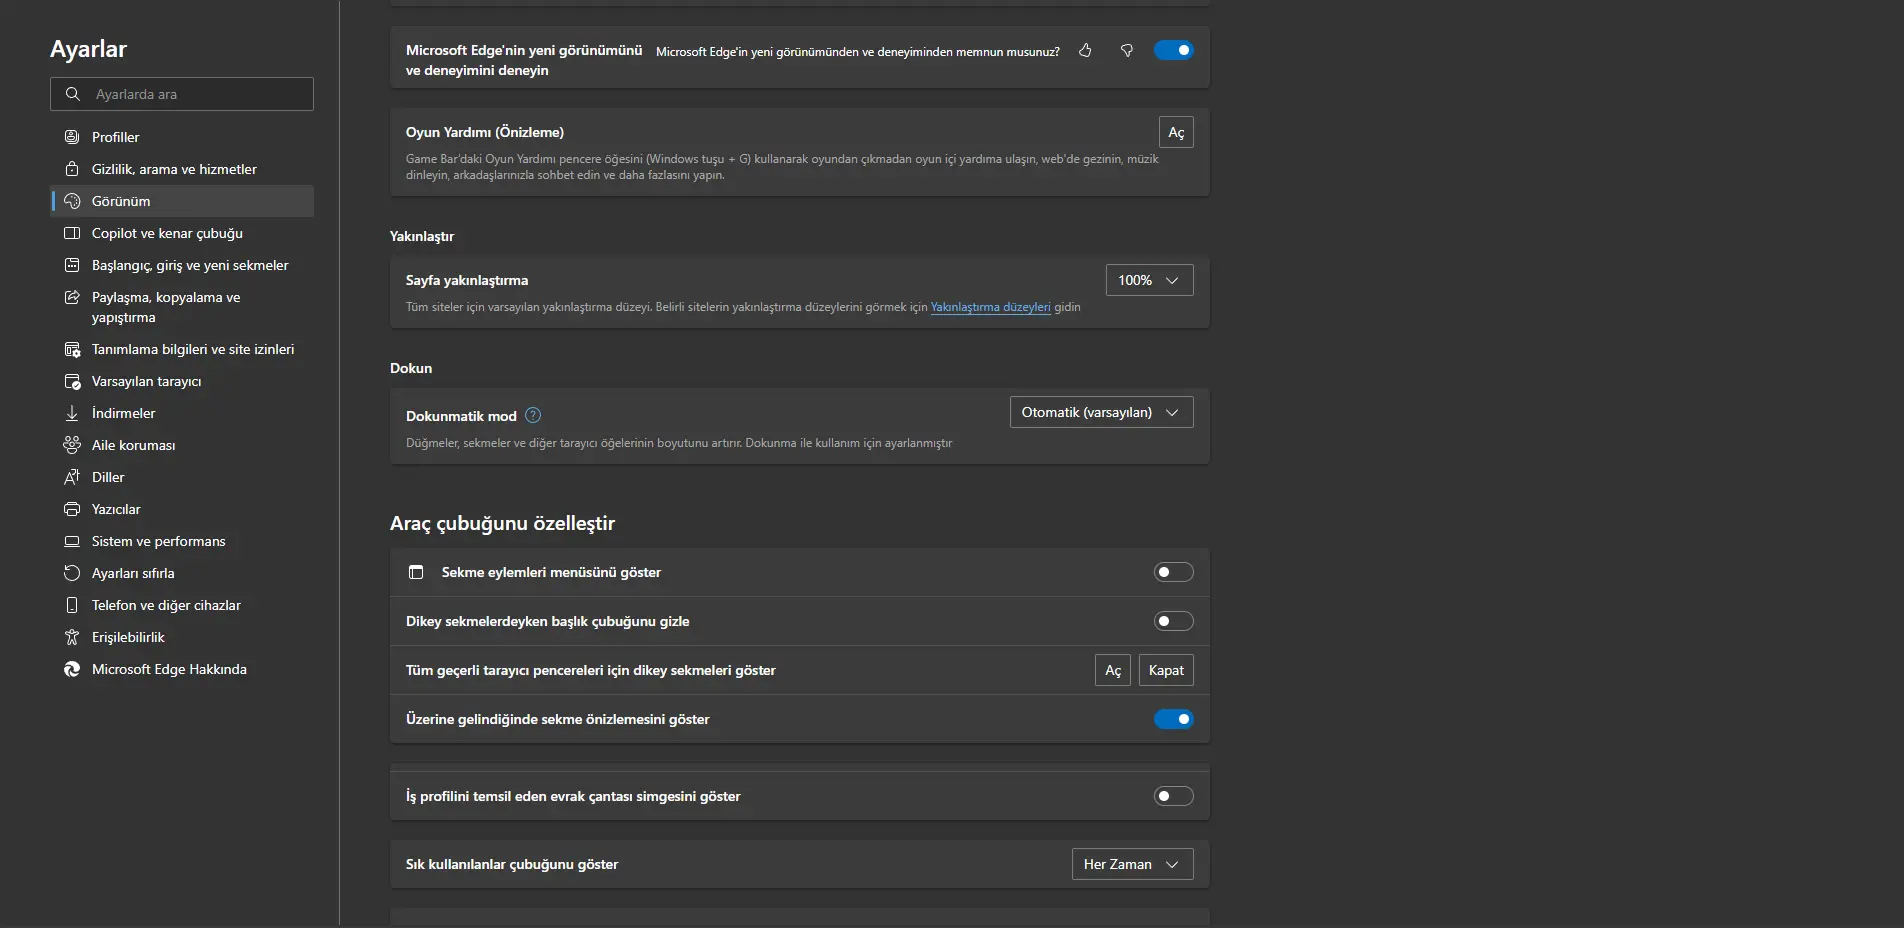Click the Profiller sidebar icon

point(72,137)
